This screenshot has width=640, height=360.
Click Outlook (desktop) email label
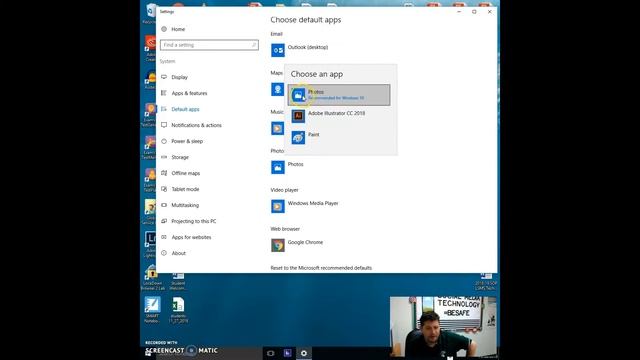click(x=308, y=47)
